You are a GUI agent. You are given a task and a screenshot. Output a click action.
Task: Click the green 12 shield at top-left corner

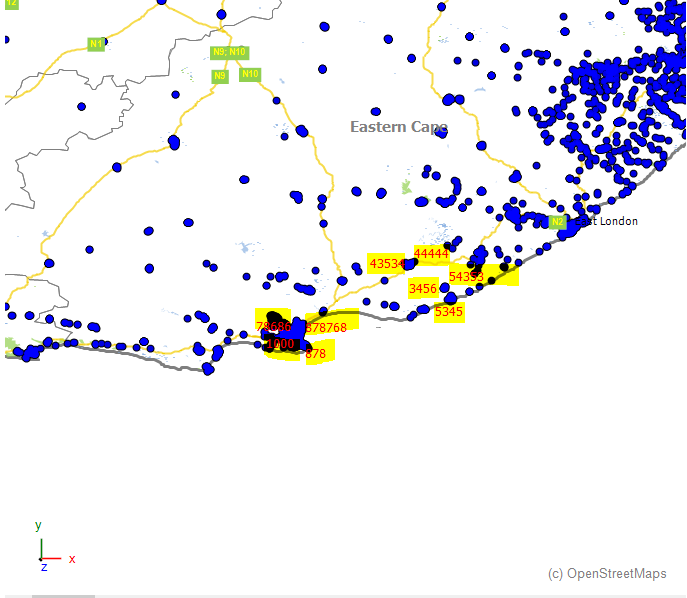(x=11, y=4)
